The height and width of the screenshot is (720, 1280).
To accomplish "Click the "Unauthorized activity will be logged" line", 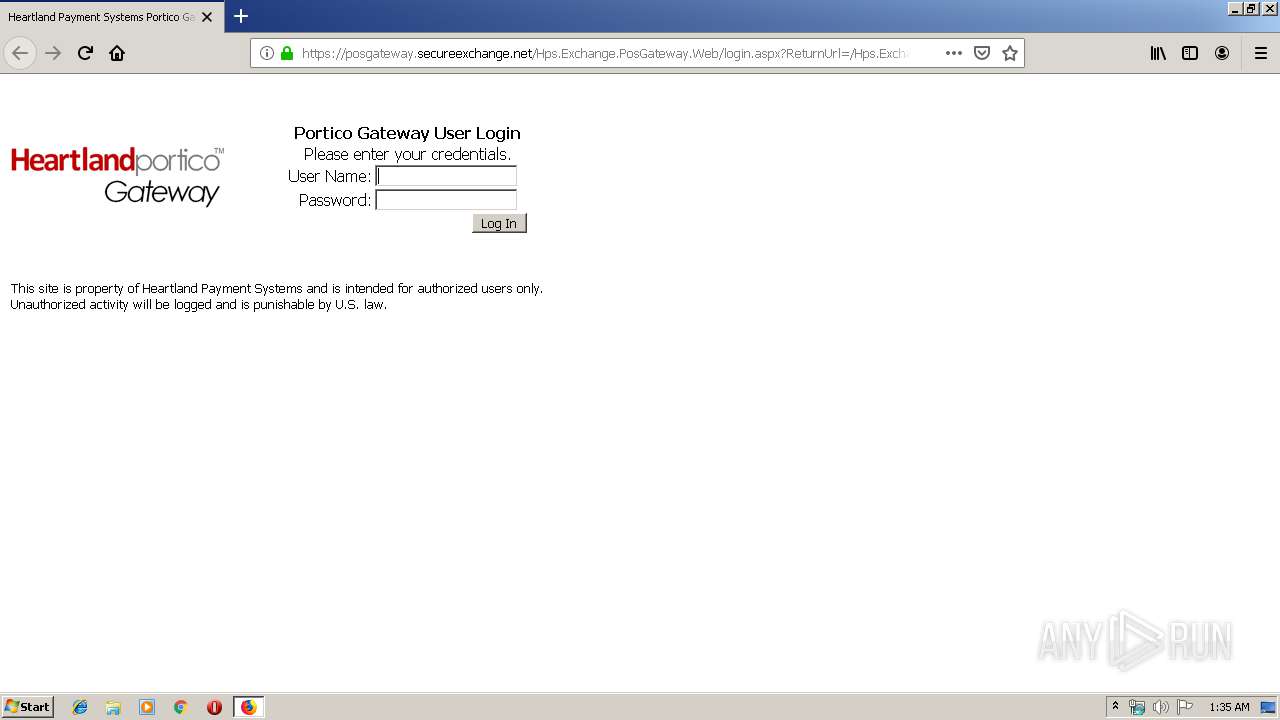I will pyautogui.click(x=198, y=304).
